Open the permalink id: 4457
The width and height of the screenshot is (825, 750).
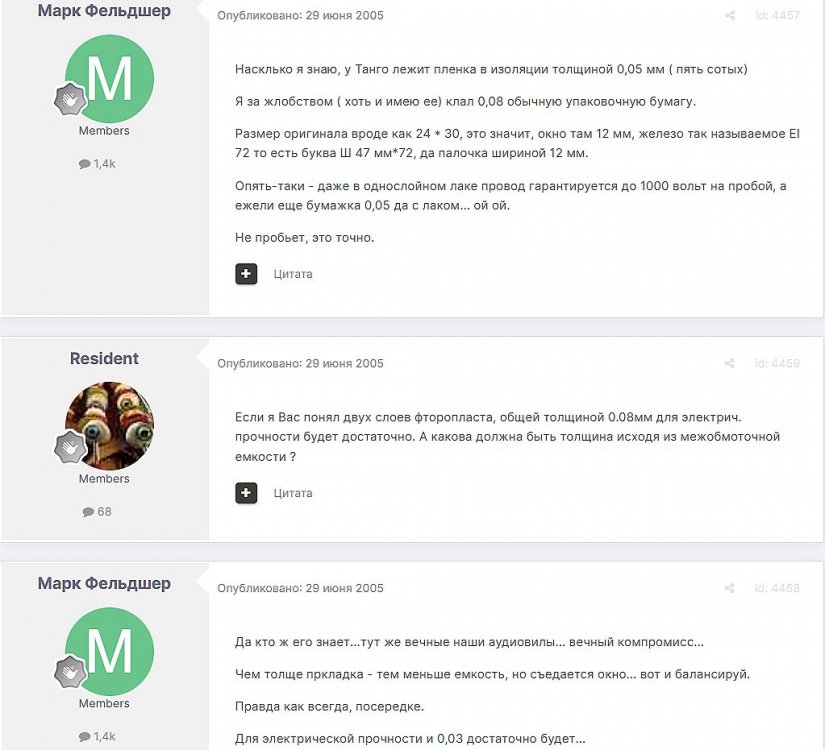pyautogui.click(x=777, y=15)
